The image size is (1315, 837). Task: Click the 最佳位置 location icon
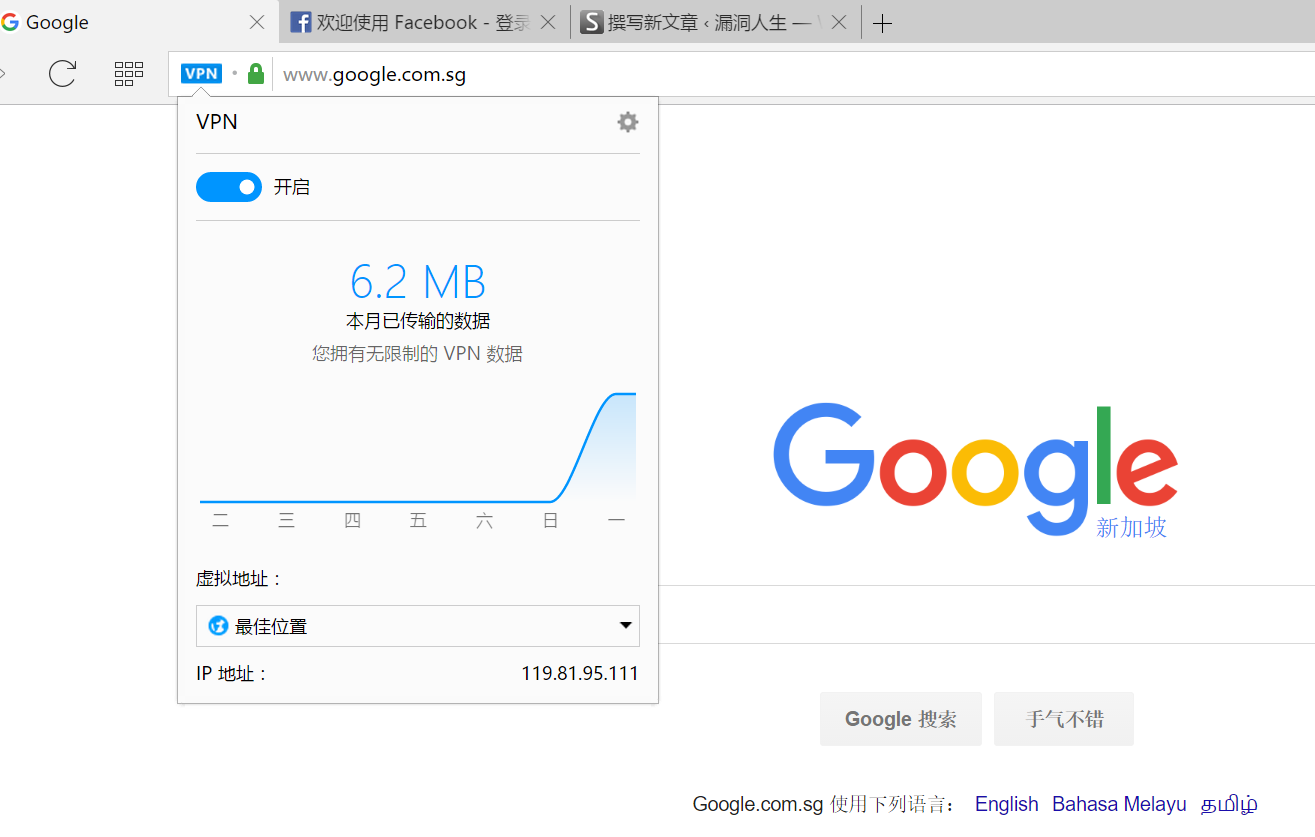point(218,626)
